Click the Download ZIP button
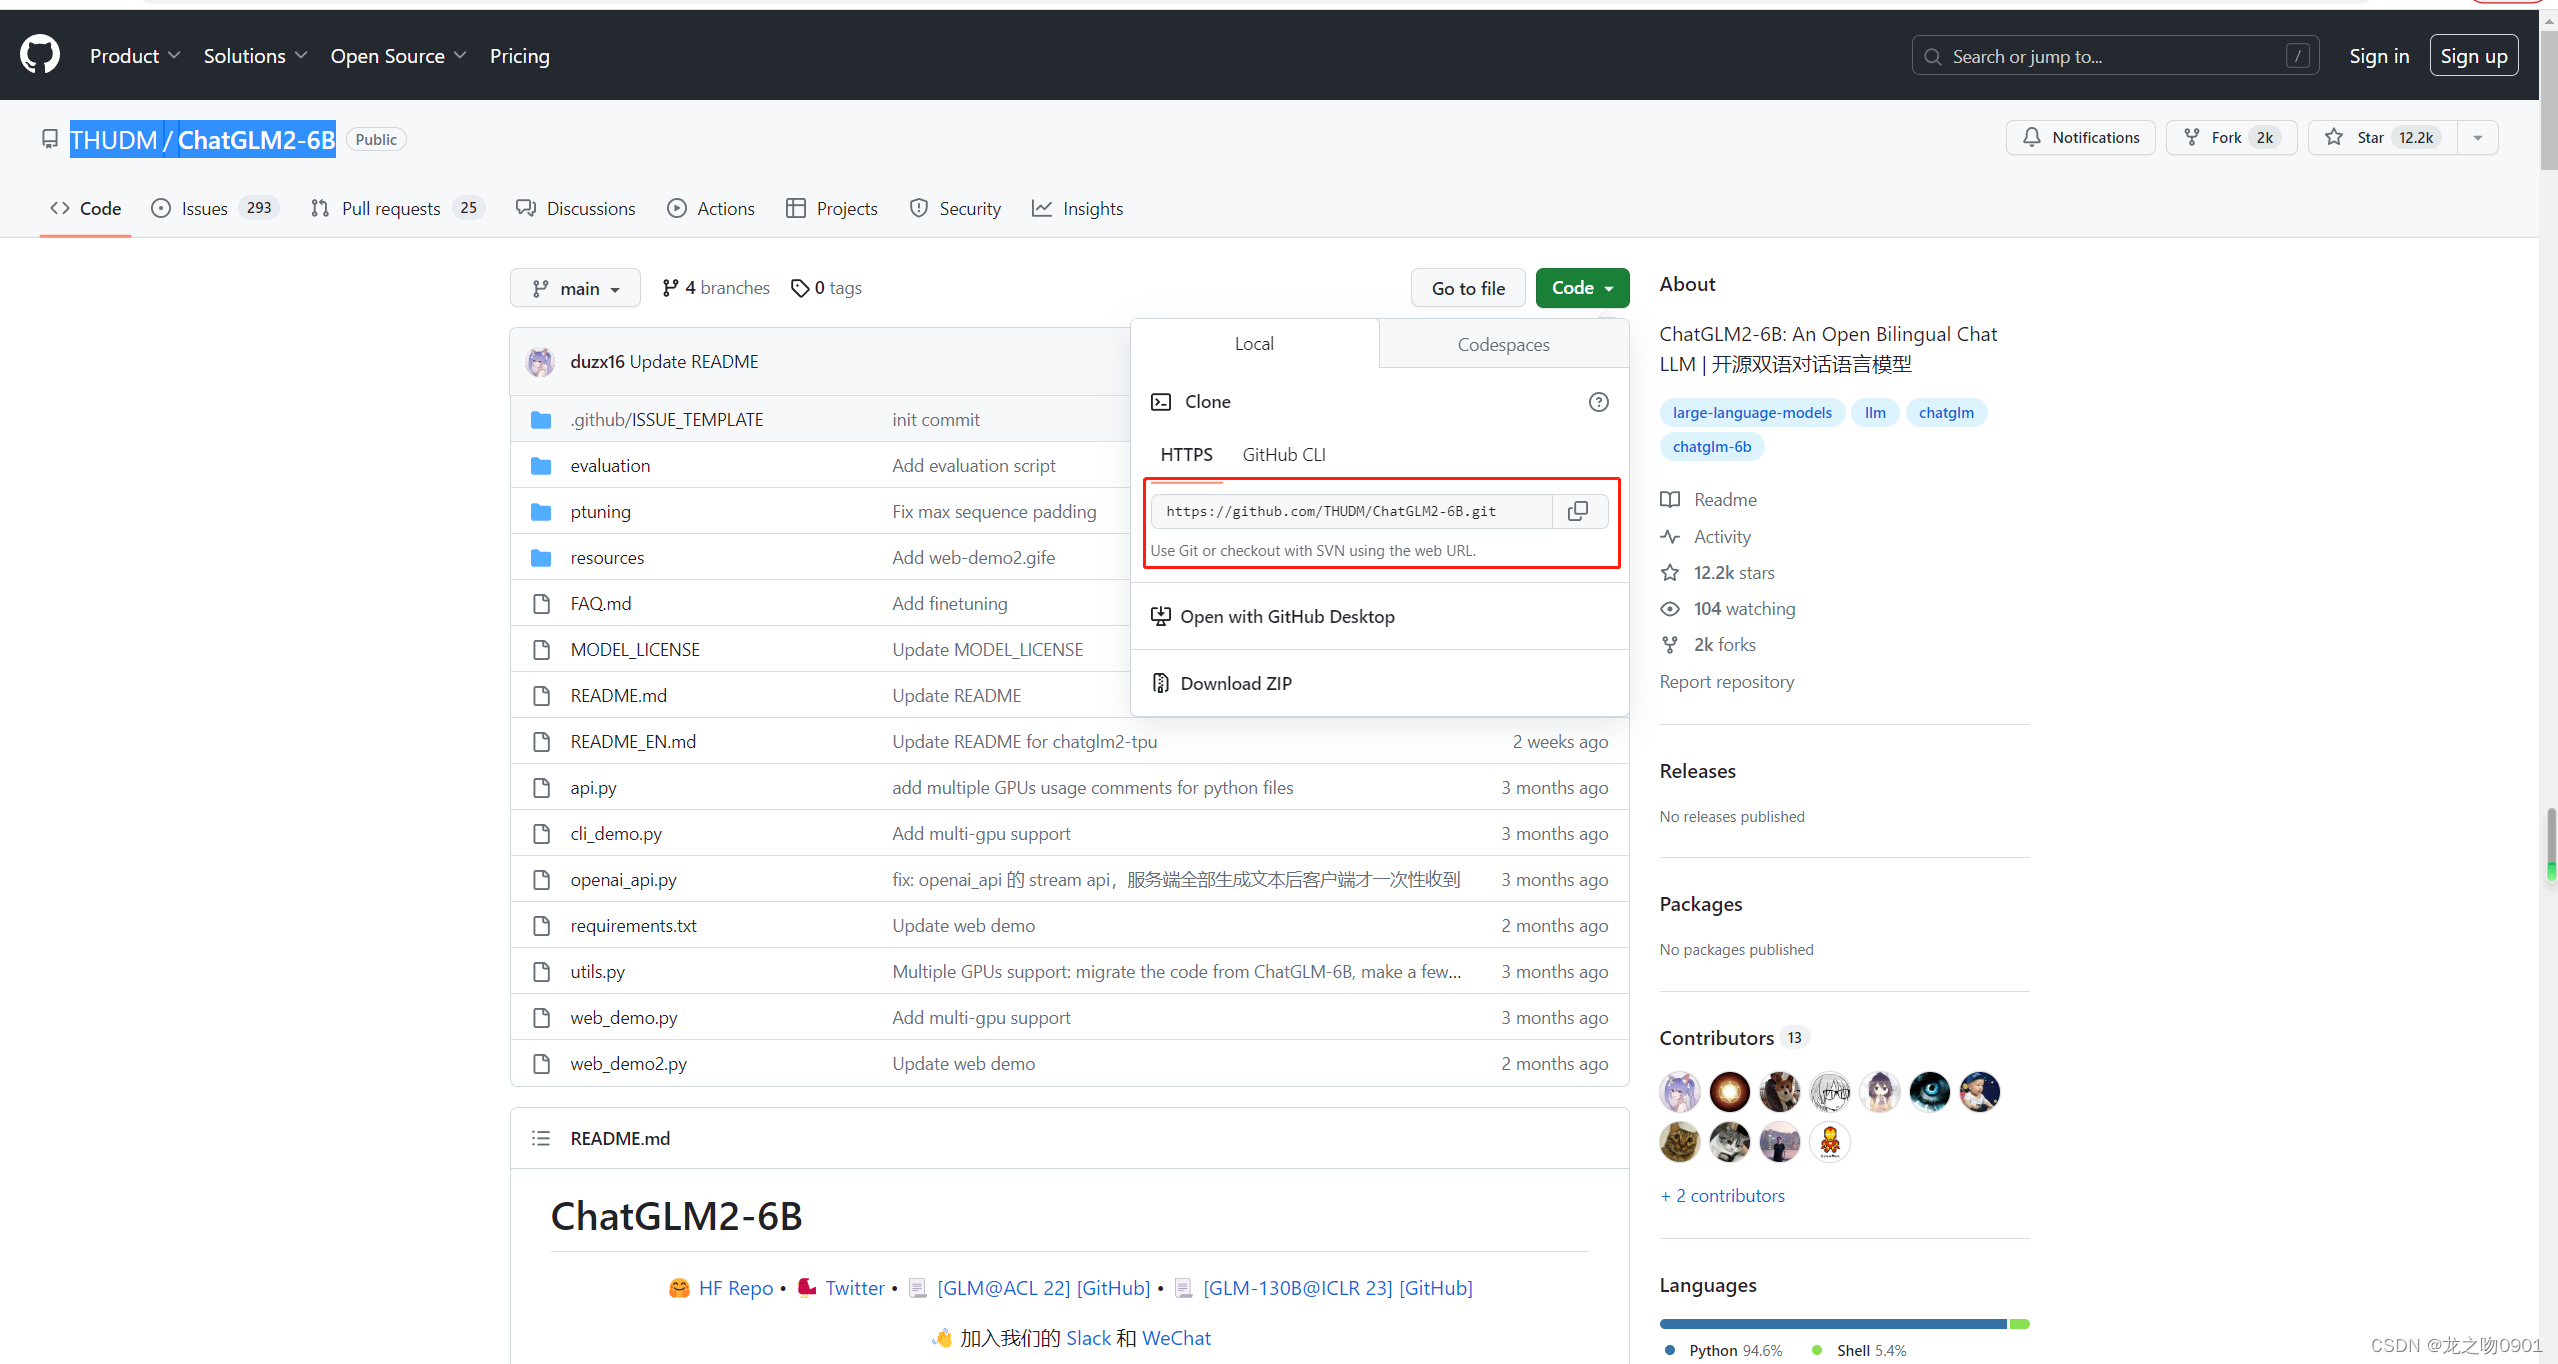The image size is (2558, 1364). tap(1235, 682)
